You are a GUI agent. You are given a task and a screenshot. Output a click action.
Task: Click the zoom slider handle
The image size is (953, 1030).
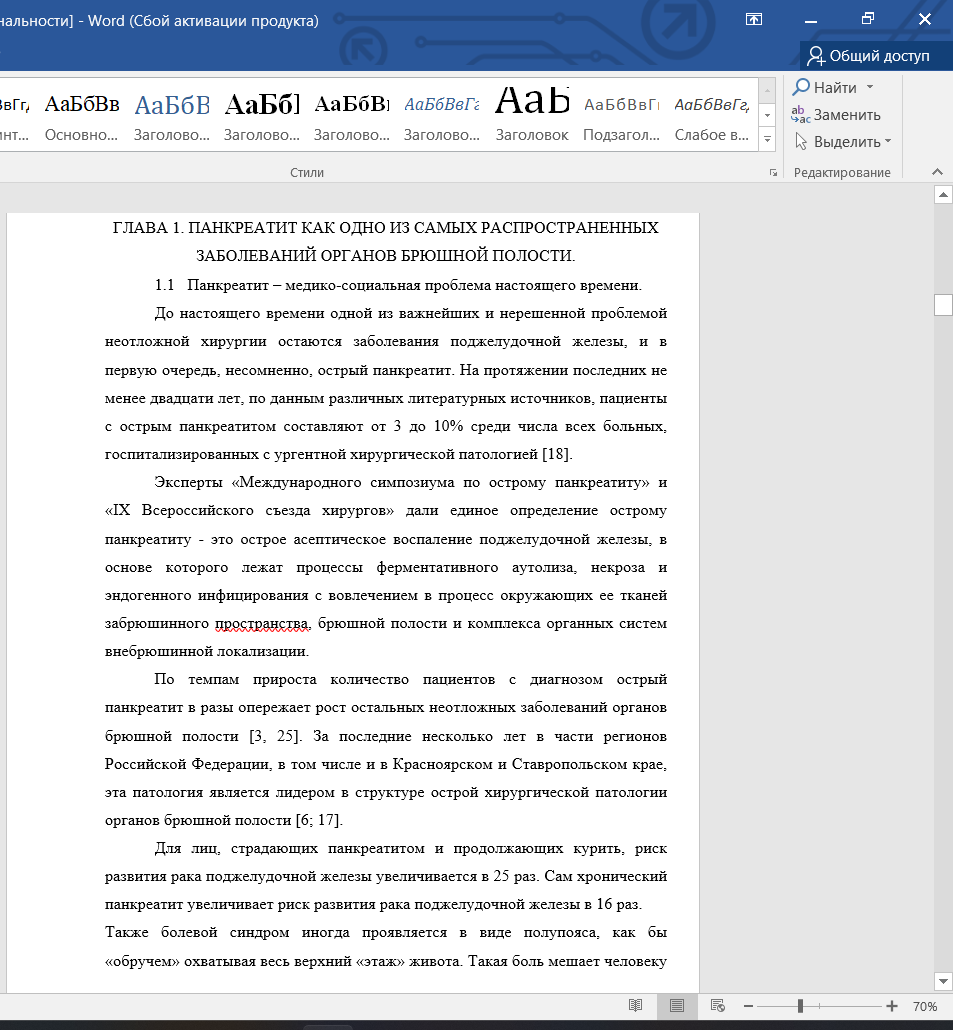pos(800,1006)
